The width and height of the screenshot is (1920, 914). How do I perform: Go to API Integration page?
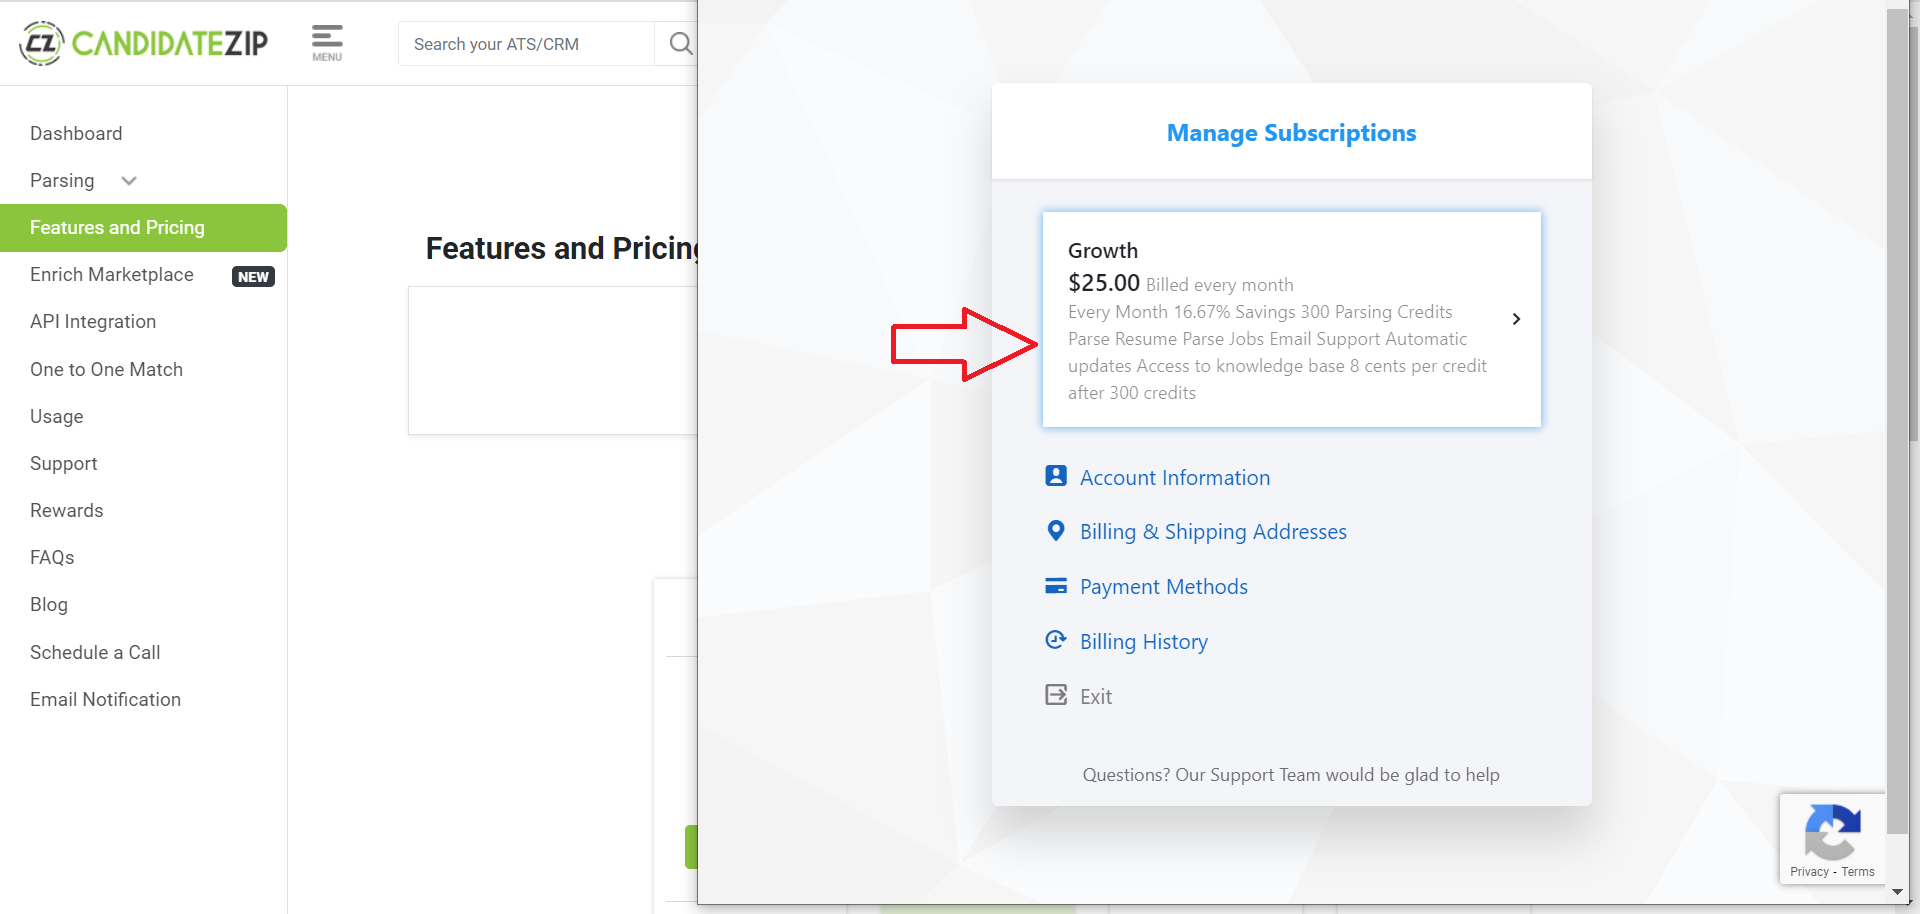click(x=93, y=321)
